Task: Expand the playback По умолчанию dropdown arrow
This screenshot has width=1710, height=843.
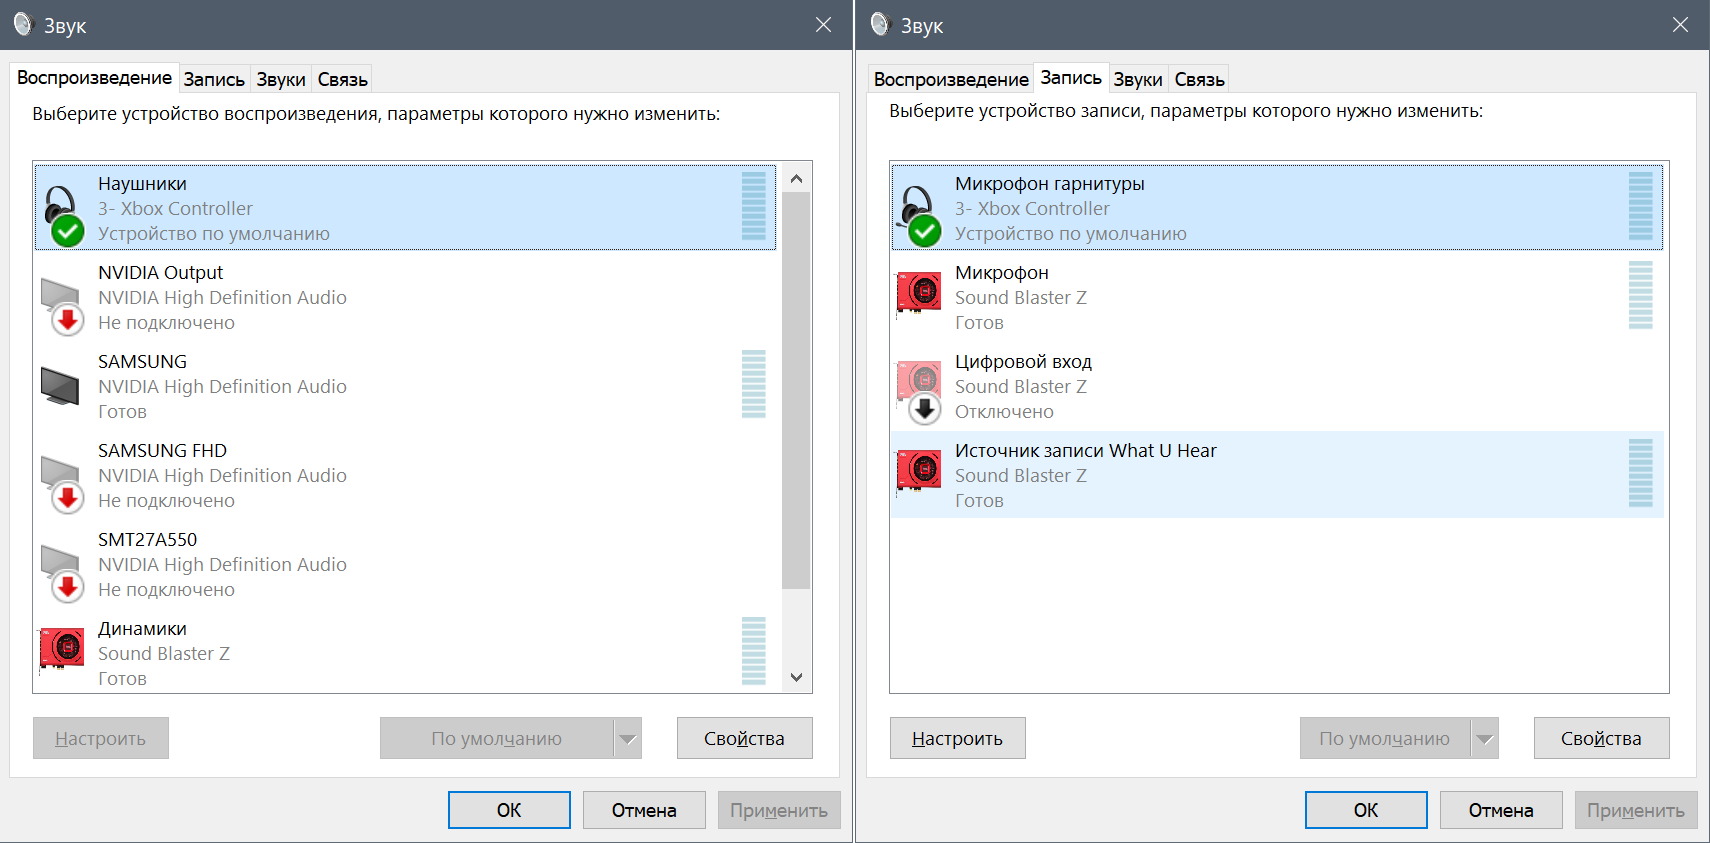Action: click(x=627, y=739)
